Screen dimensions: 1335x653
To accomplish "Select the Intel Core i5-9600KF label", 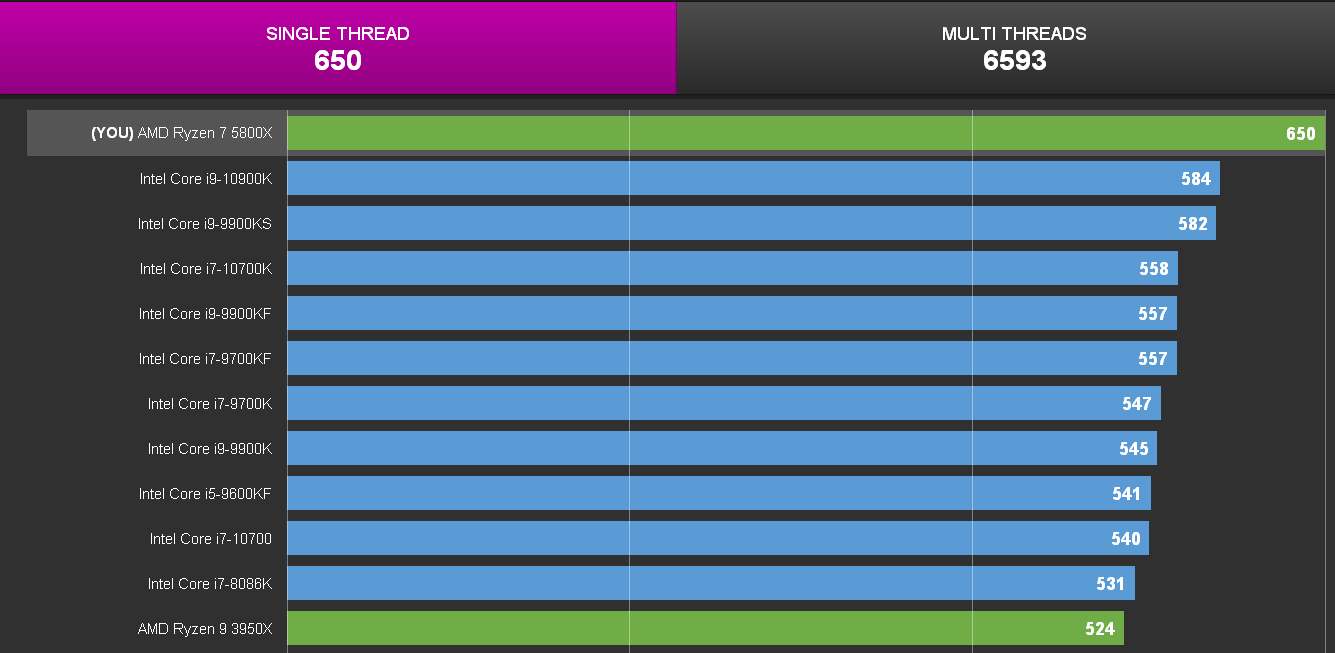I will tap(205, 493).
